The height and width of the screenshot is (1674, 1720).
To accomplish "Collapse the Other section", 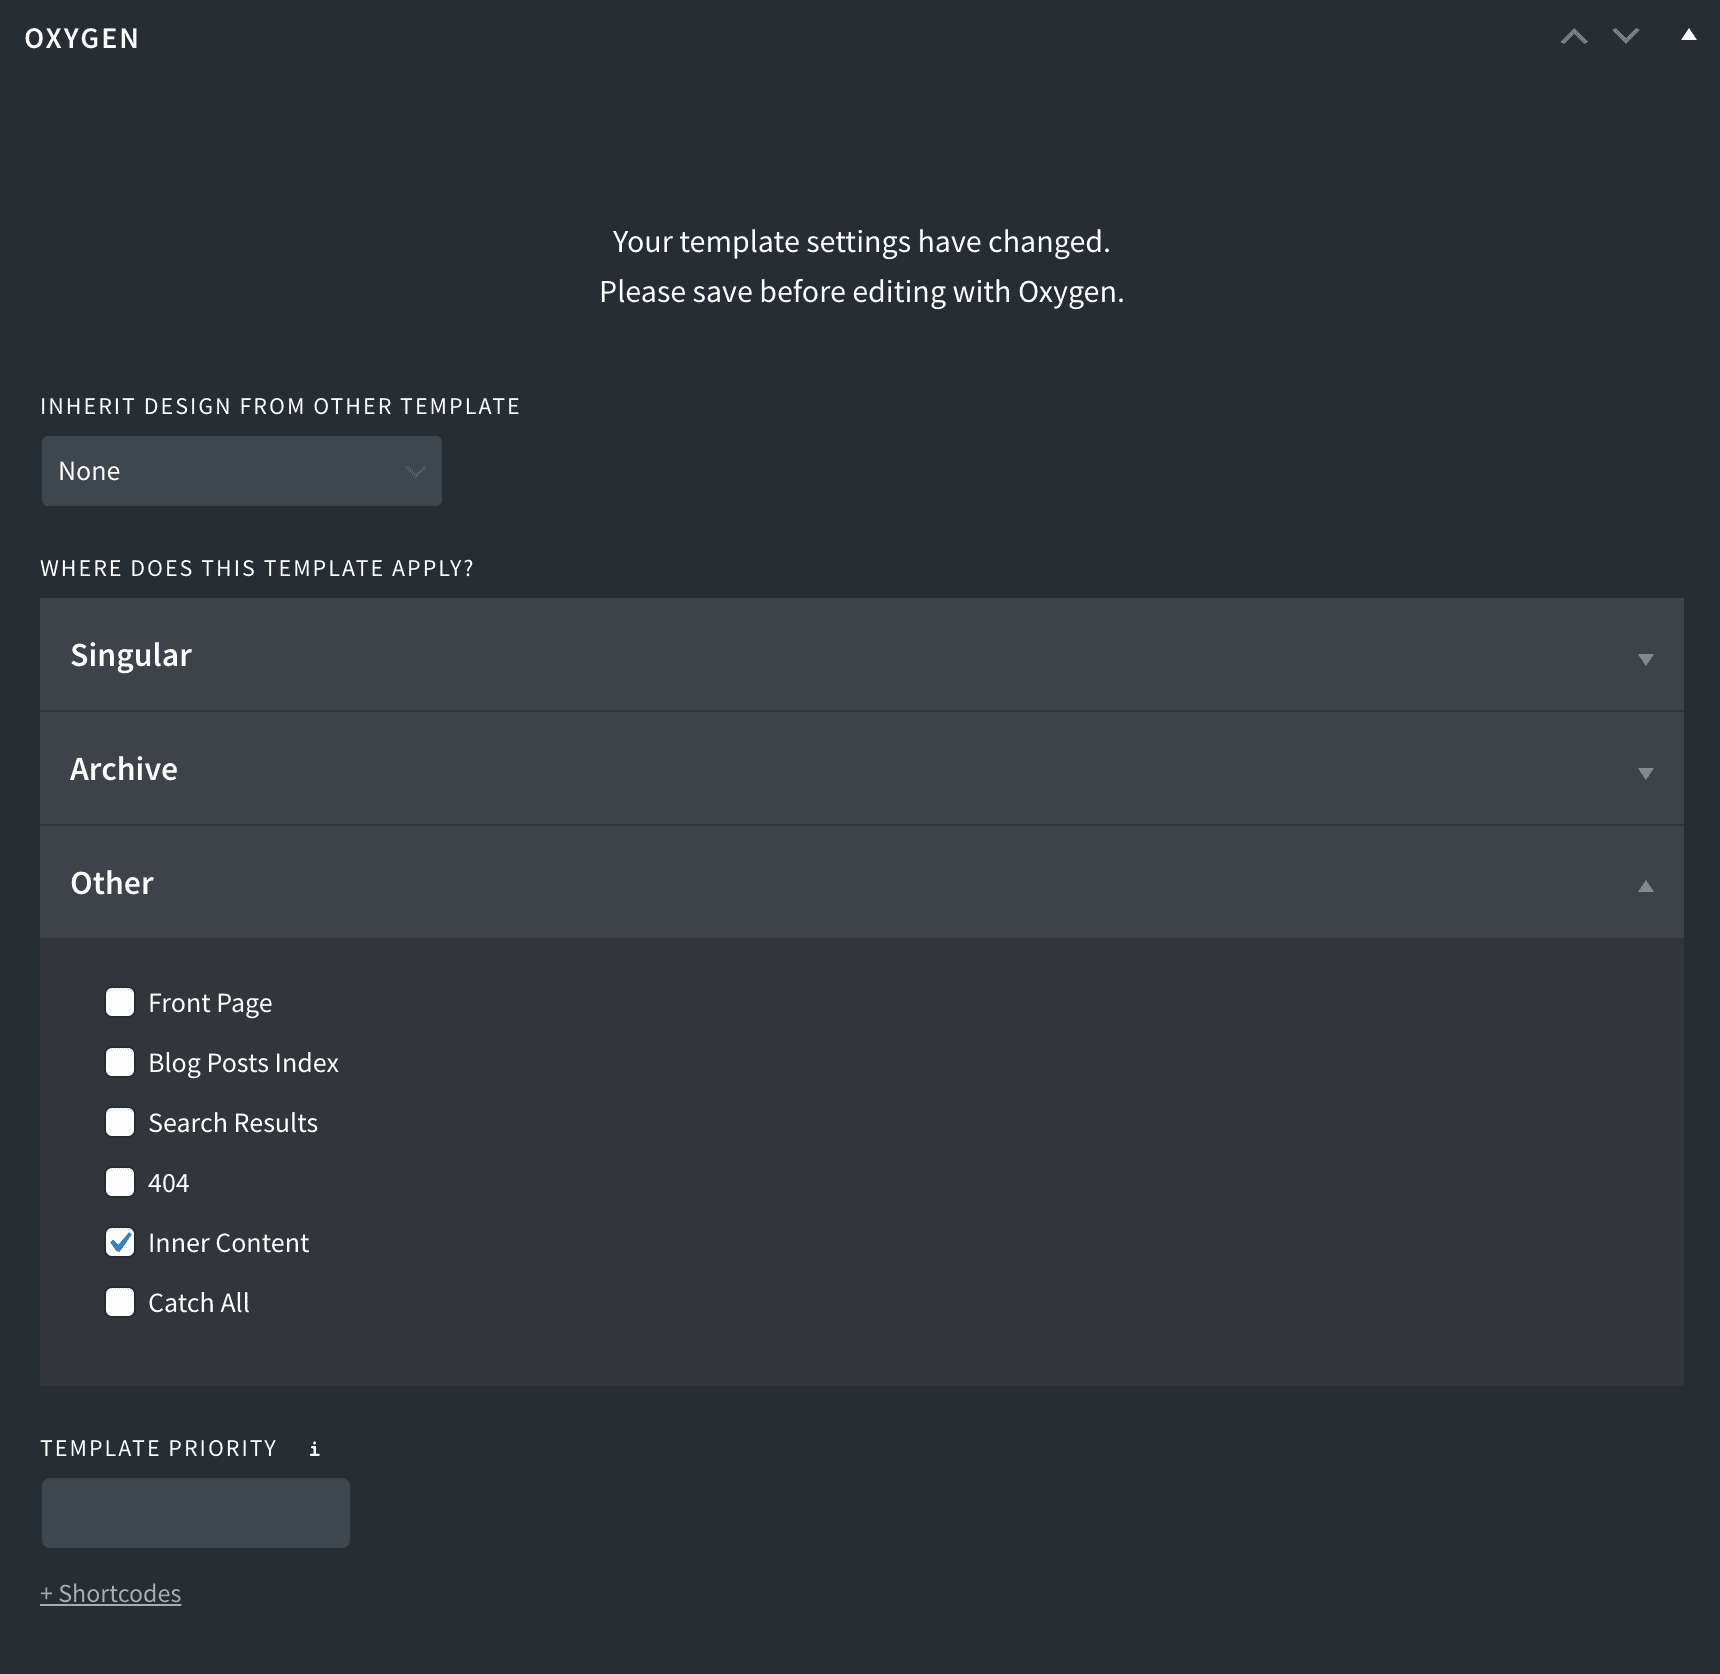I will click(862, 883).
